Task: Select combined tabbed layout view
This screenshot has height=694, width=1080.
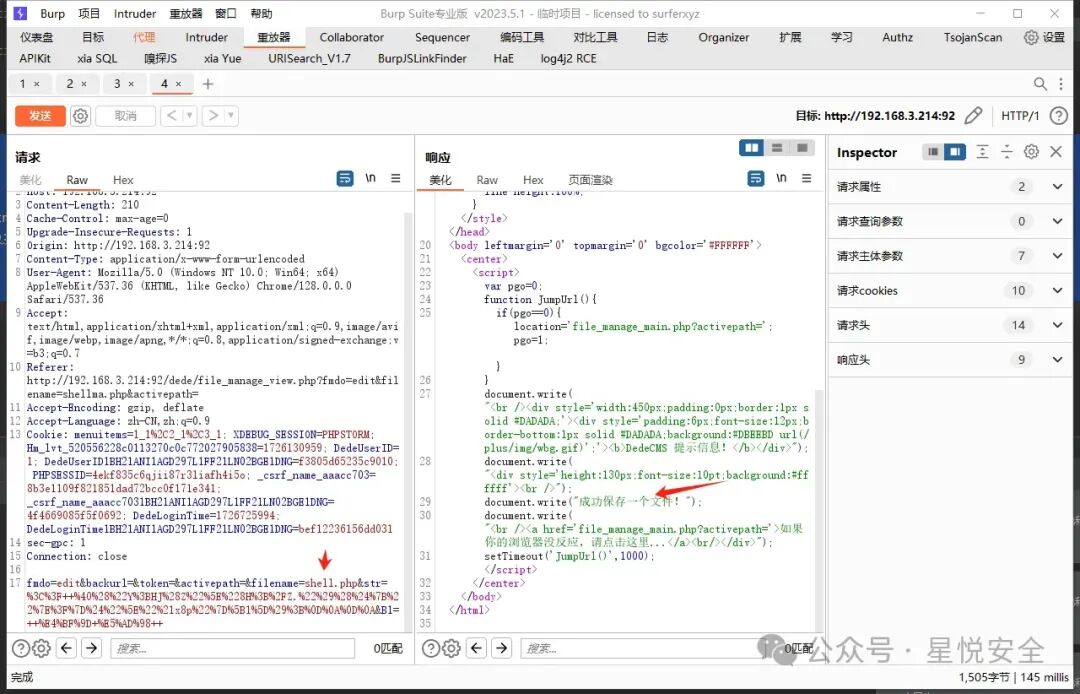Action: [x=802, y=147]
